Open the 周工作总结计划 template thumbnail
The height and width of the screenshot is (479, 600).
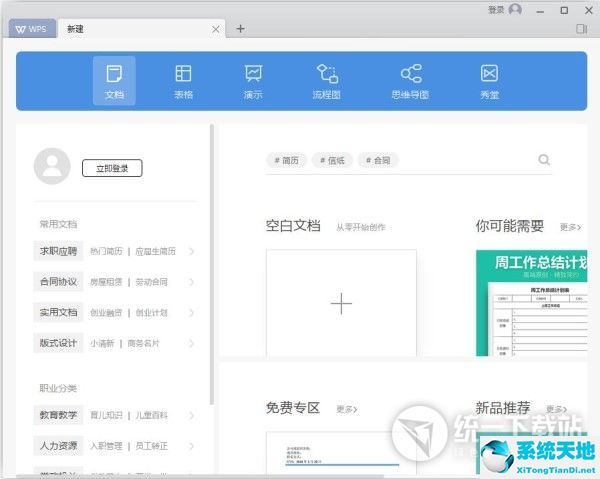click(x=532, y=303)
